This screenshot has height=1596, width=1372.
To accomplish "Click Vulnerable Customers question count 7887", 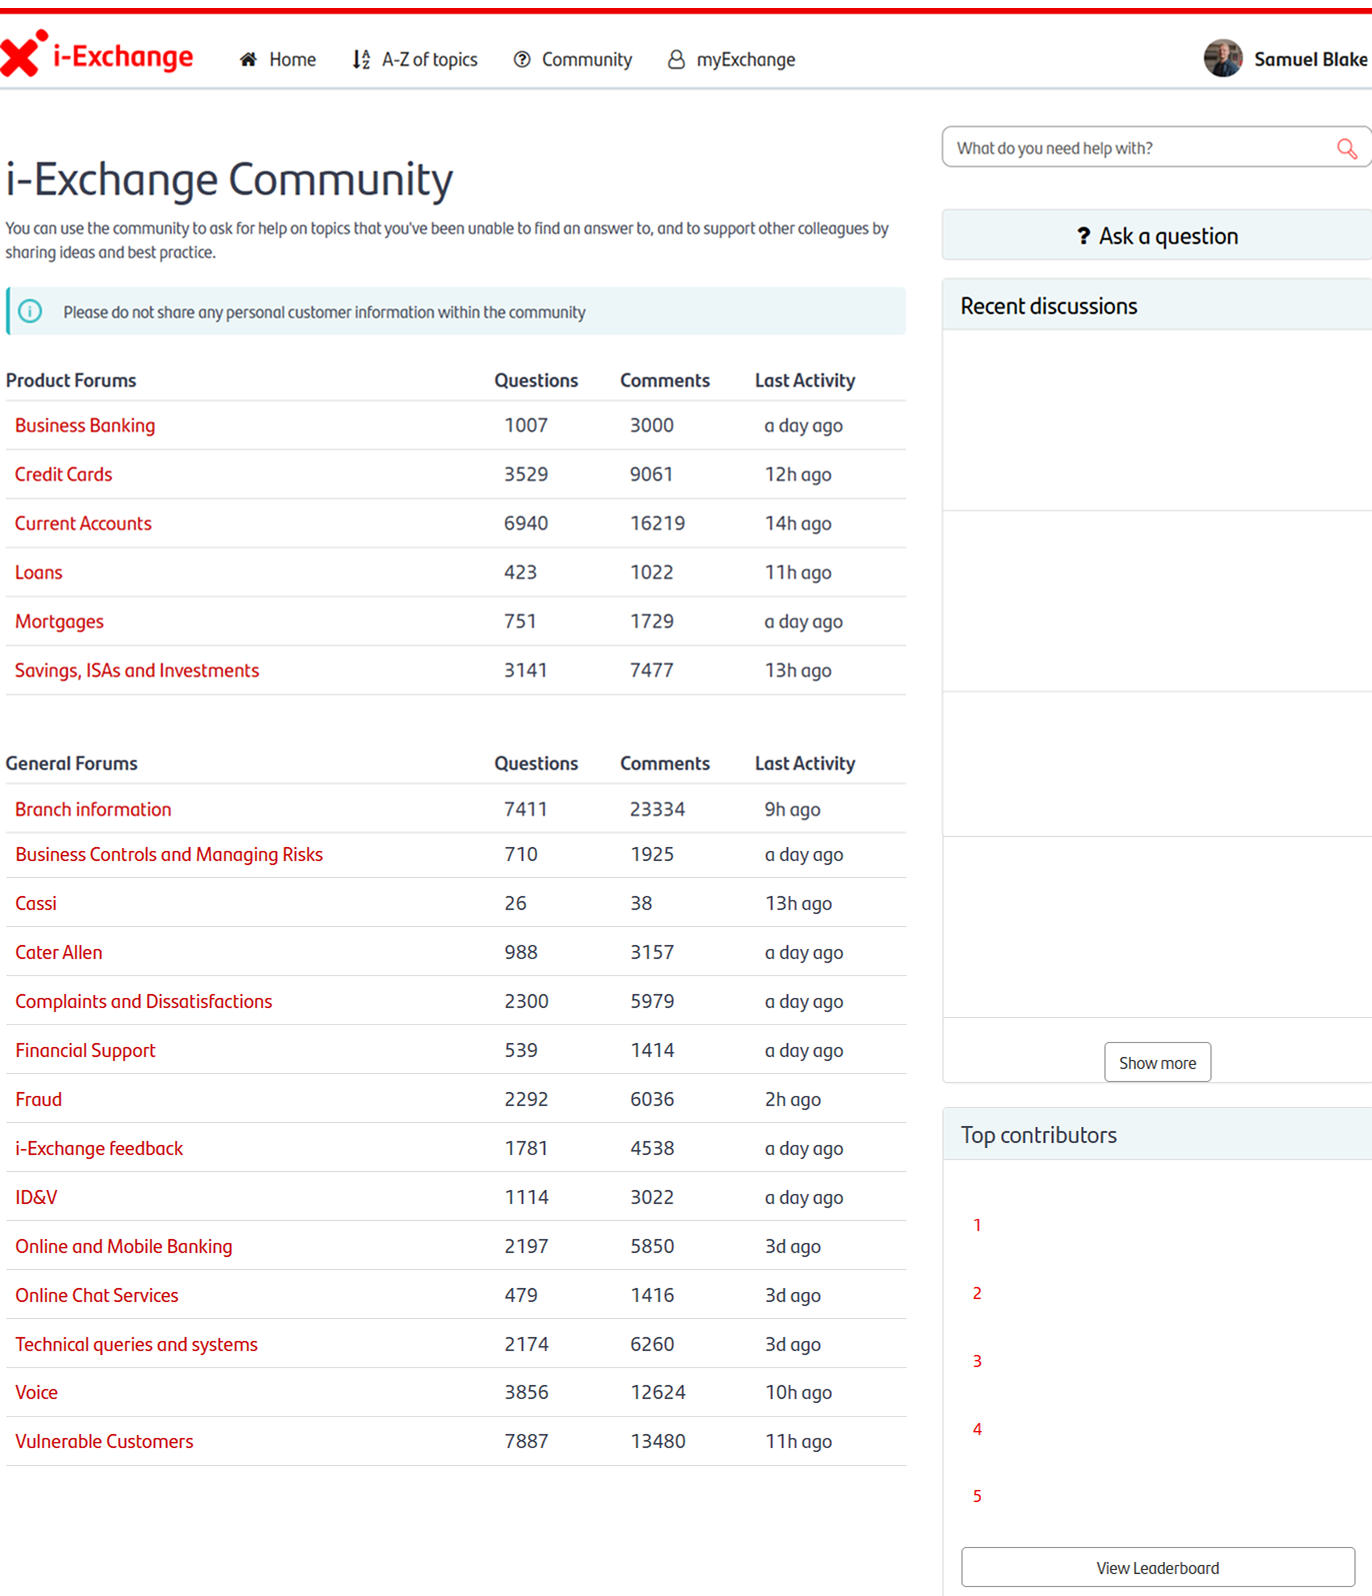I will pos(527,1442).
